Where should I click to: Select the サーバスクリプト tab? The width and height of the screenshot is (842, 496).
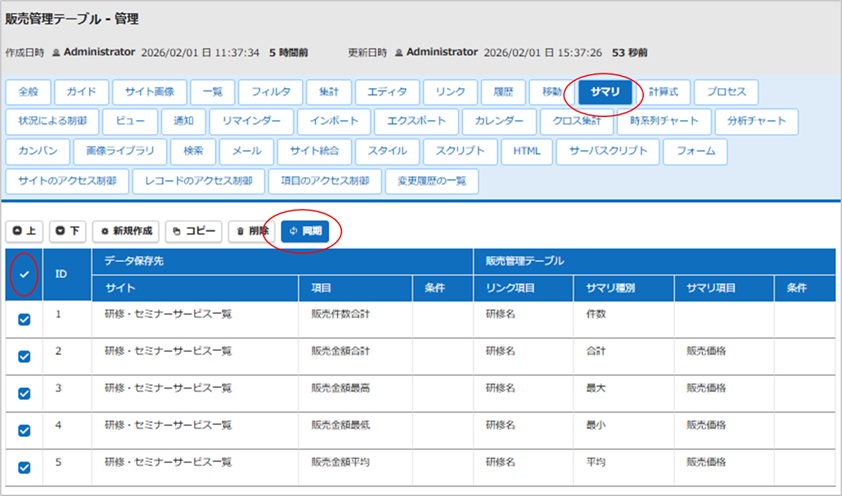(x=608, y=152)
